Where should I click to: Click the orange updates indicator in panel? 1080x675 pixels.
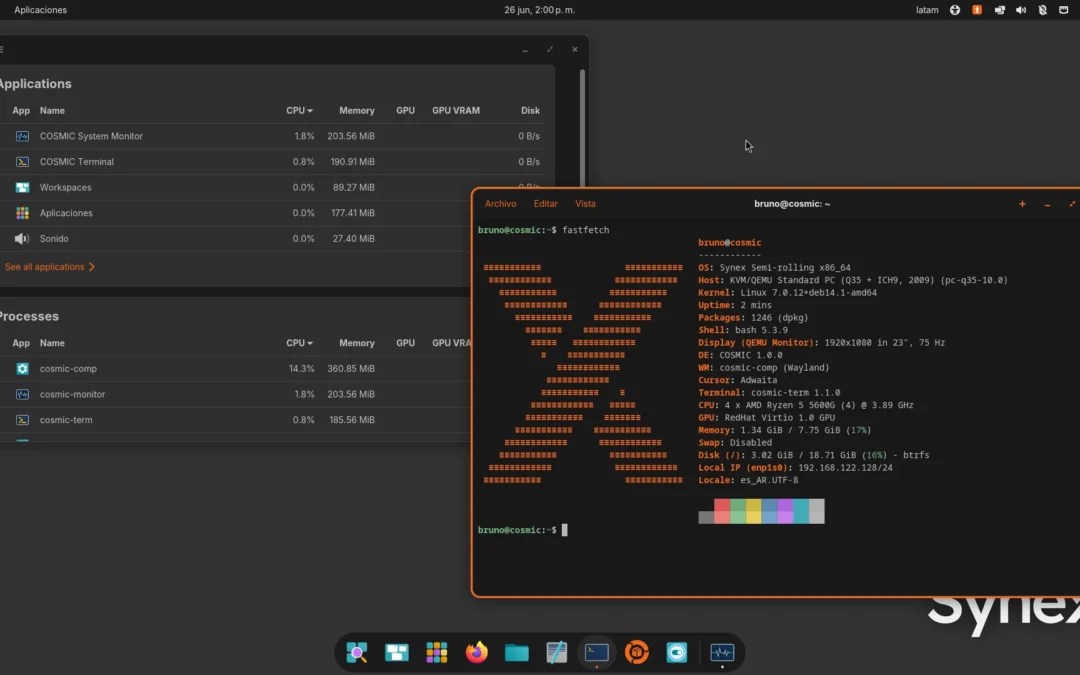(x=977, y=10)
